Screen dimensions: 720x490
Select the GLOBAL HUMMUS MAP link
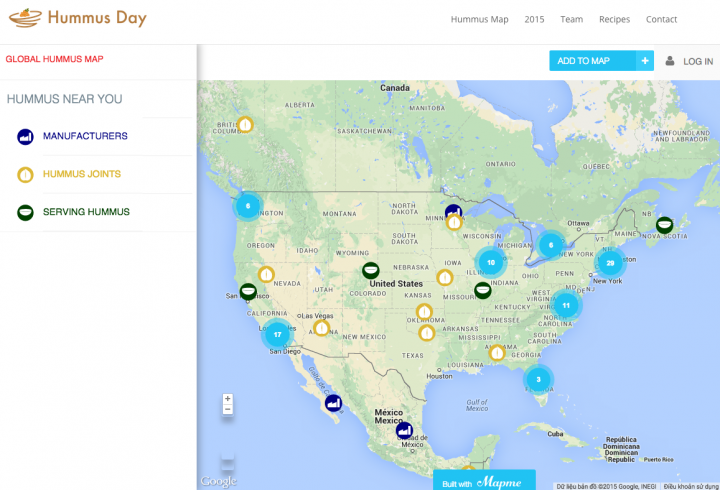(54, 59)
